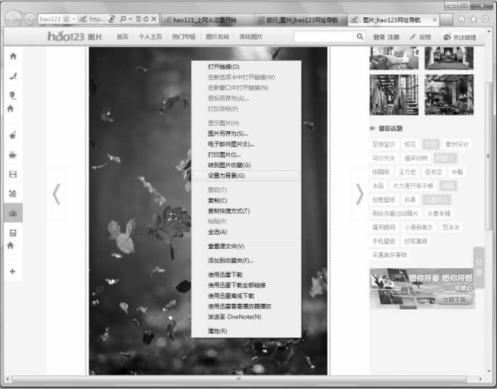Click the magnifier search icon in address bar
Image resolution: width=497 pixels, height=389 pixels.
click(x=123, y=19)
